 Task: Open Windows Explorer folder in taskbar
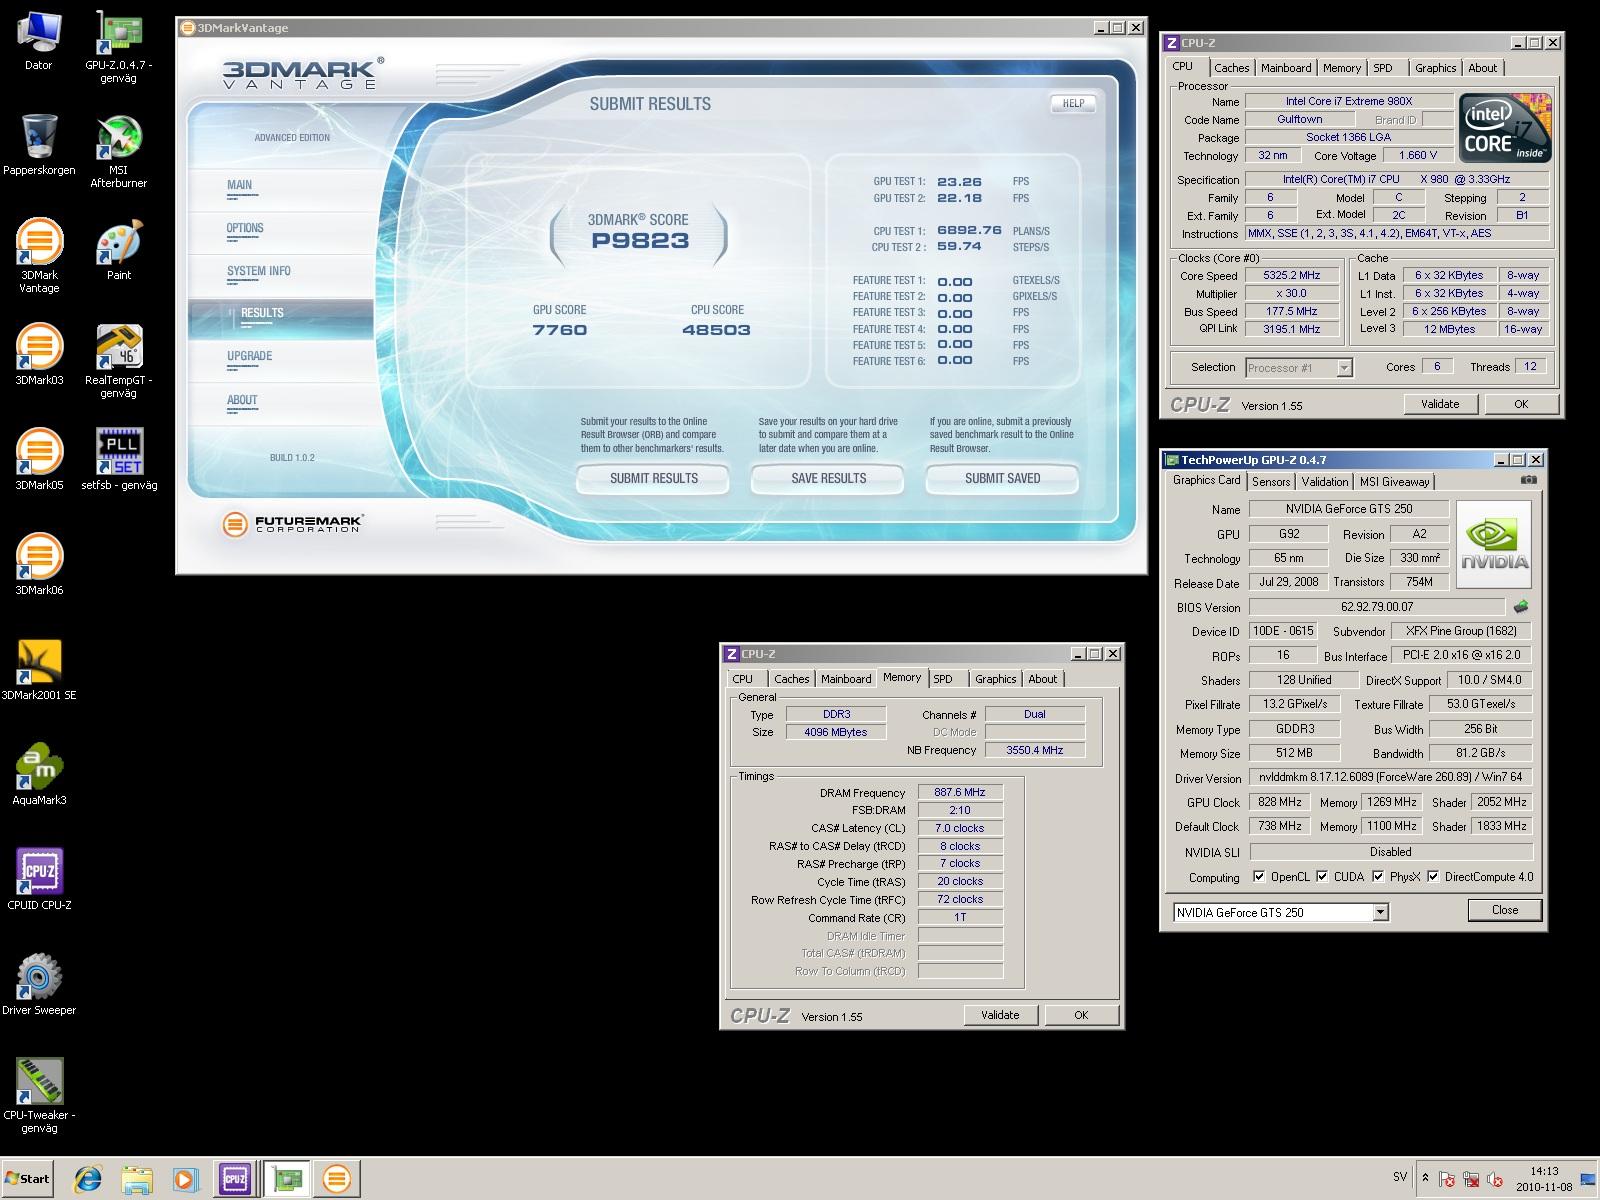pyautogui.click(x=137, y=1179)
